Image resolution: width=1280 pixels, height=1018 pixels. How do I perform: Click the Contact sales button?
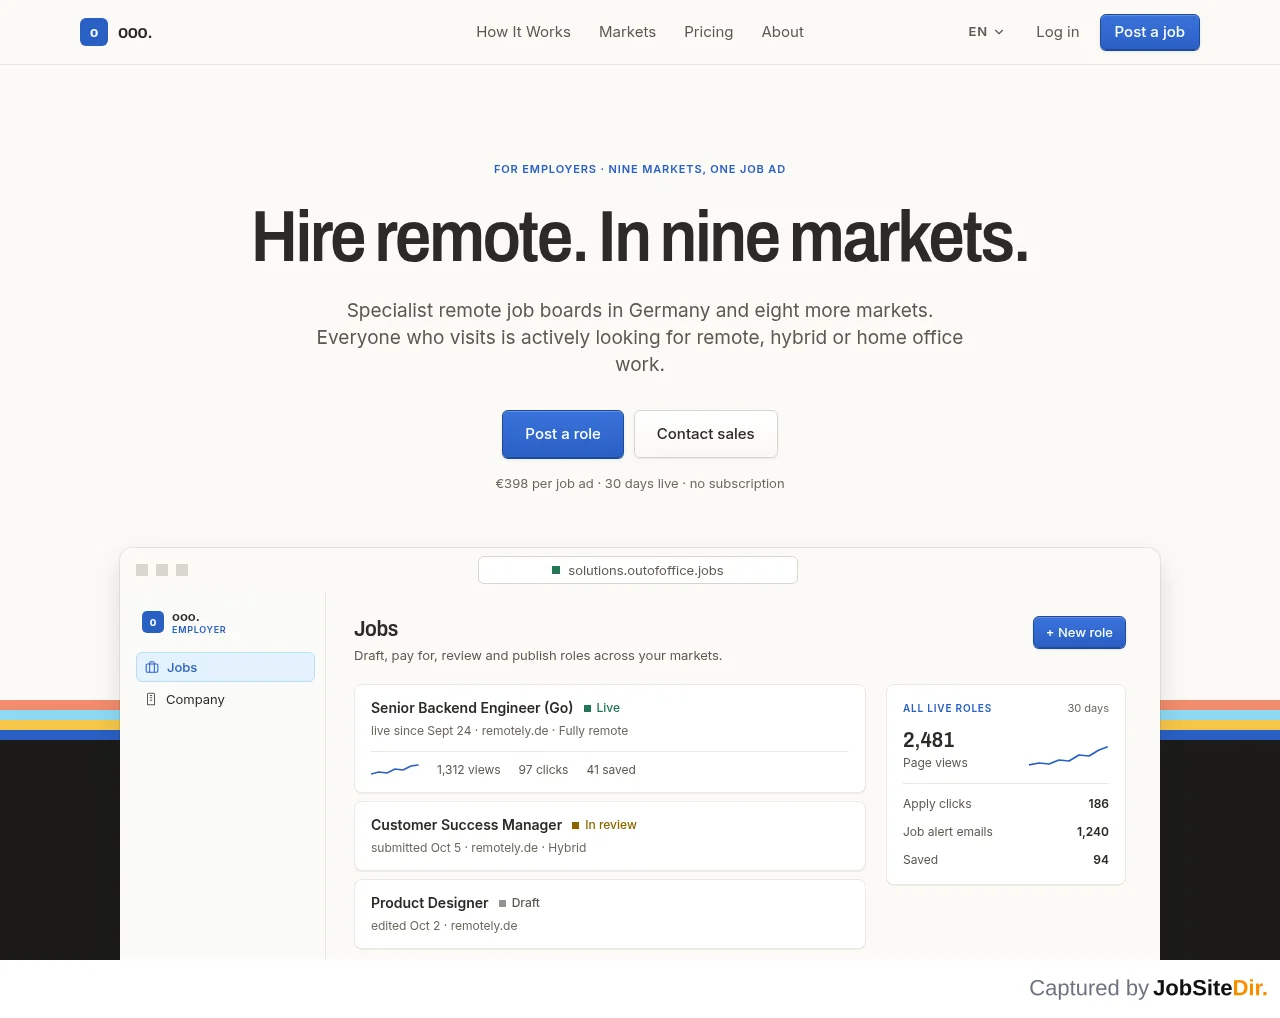click(x=705, y=434)
